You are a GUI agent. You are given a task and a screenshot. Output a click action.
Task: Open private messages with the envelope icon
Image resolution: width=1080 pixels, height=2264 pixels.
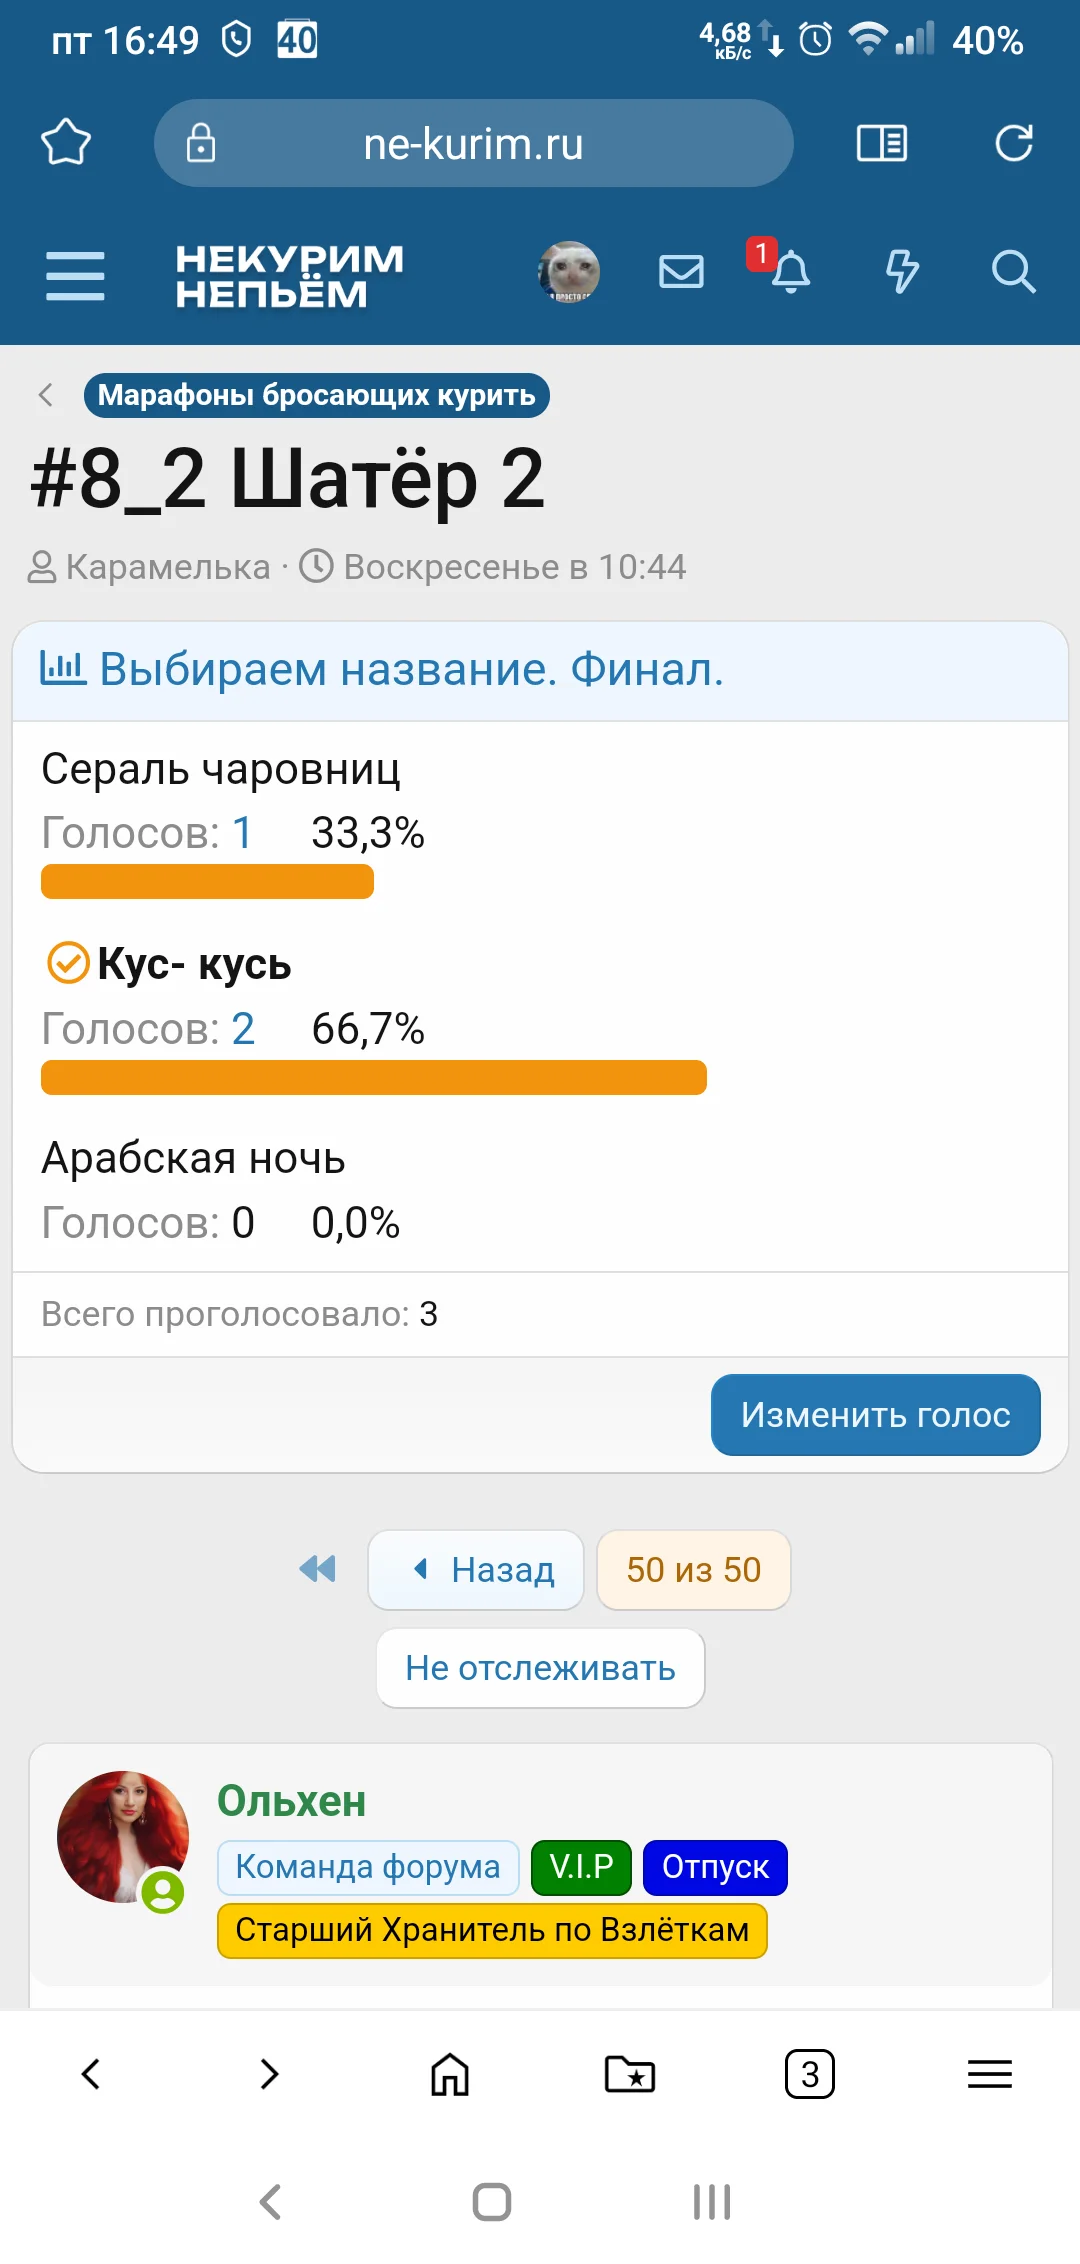click(x=680, y=272)
